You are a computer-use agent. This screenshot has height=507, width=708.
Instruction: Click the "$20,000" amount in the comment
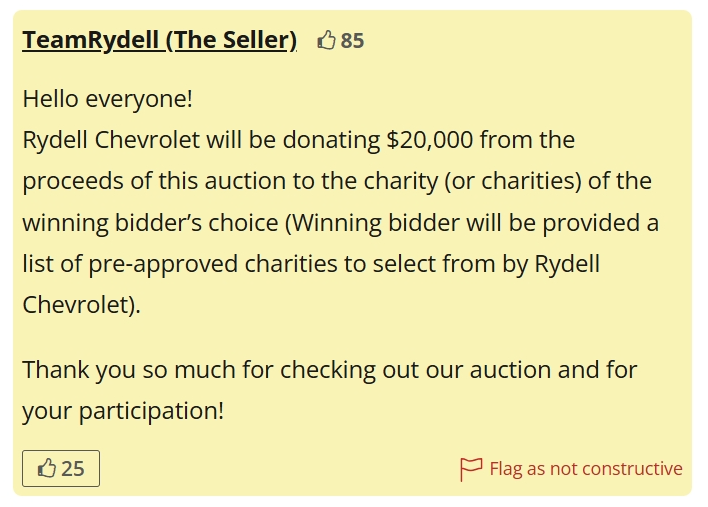[429, 140]
